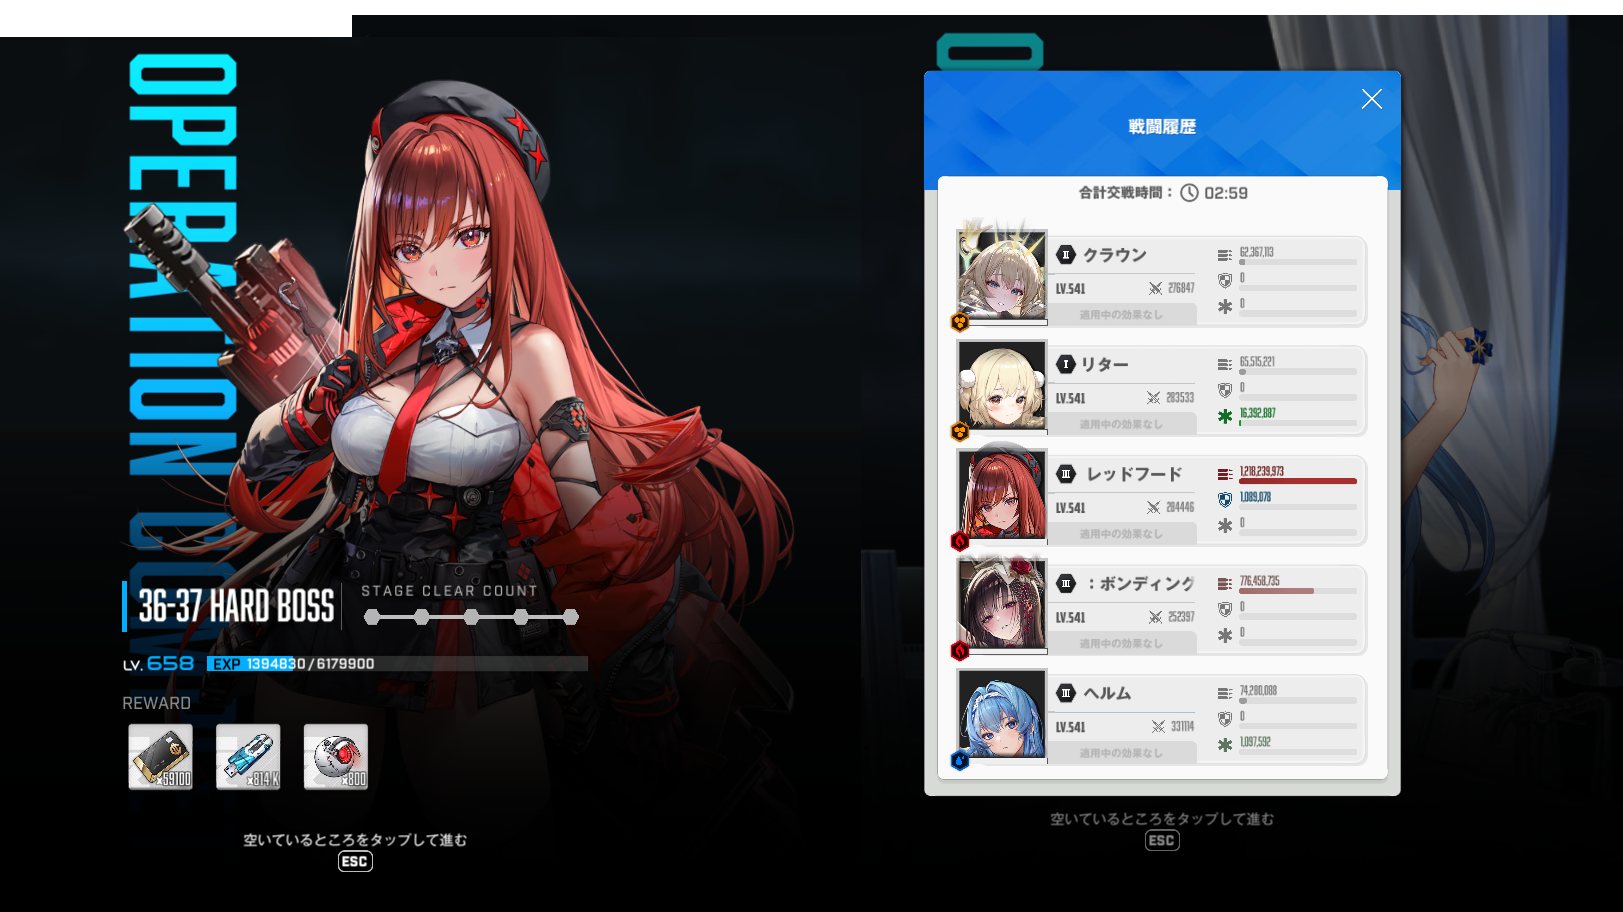Image resolution: width=1623 pixels, height=912 pixels.
Task: Click first stage clear count marker
Action: pyautogui.click(x=372, y=617)
